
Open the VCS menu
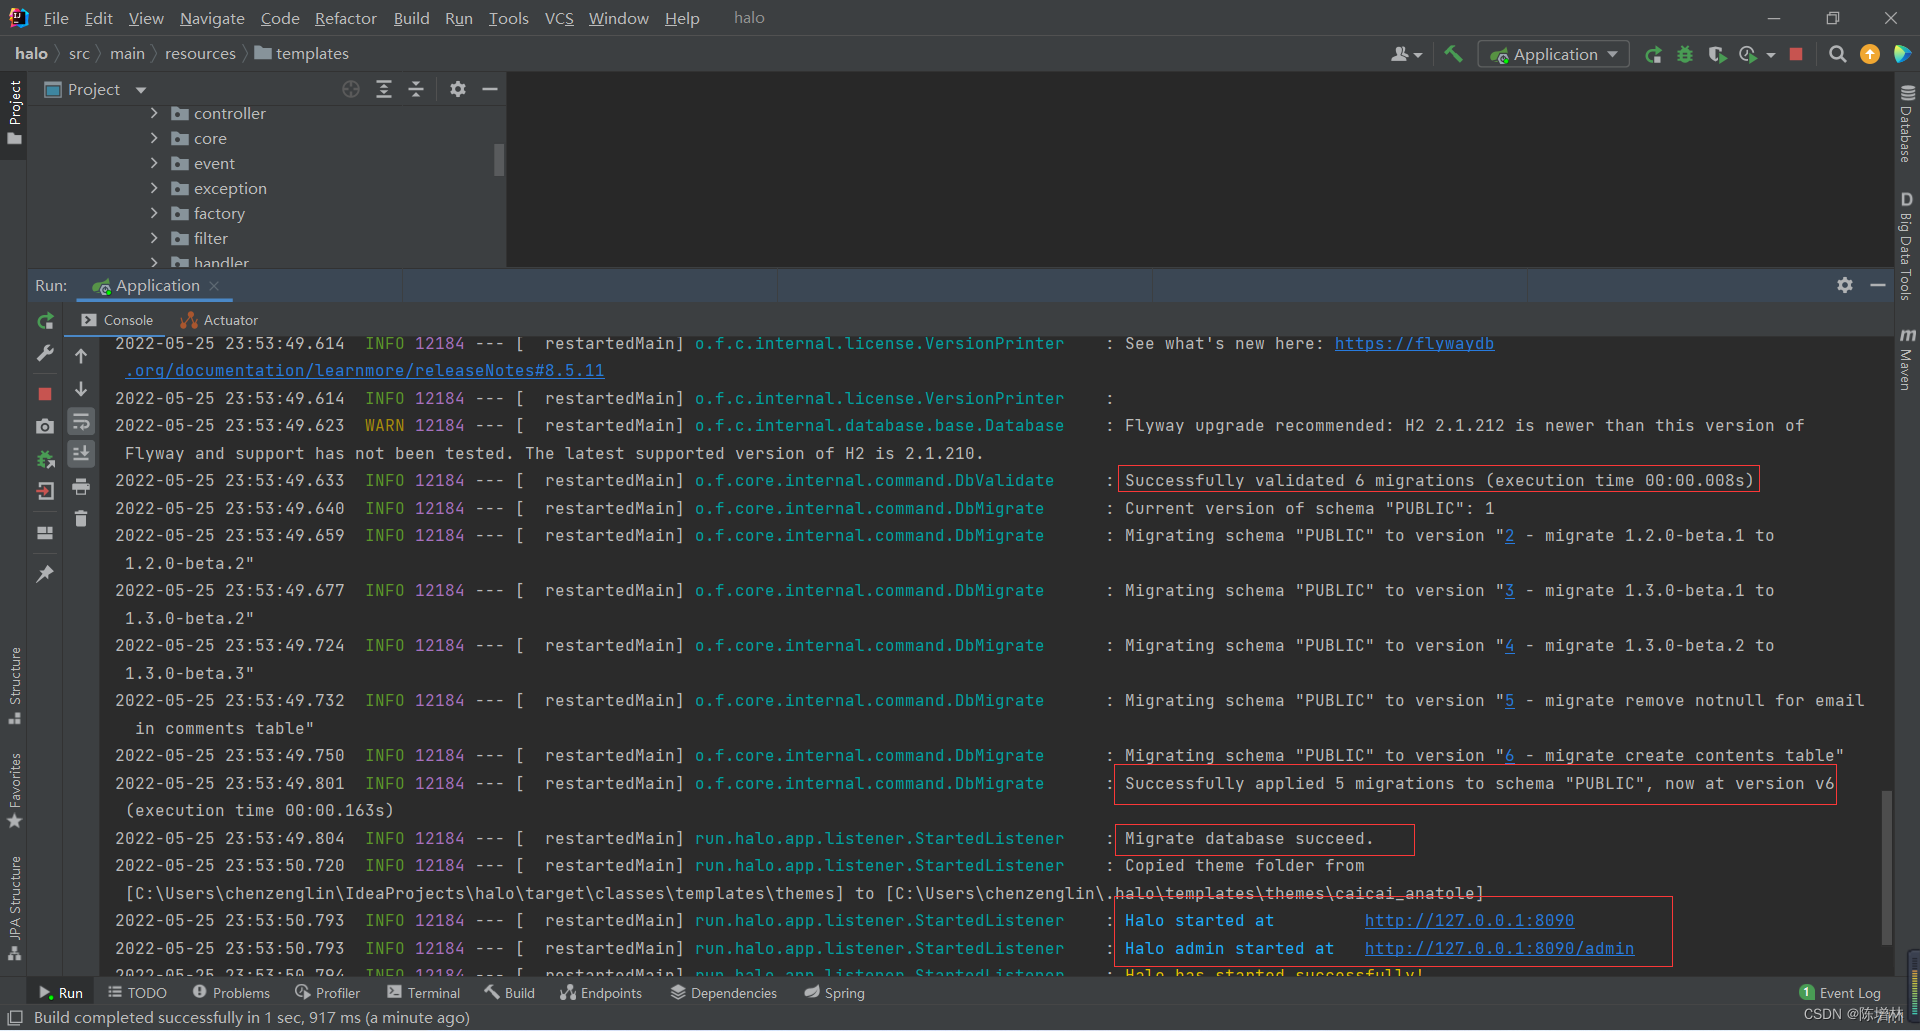click(559, 18)
